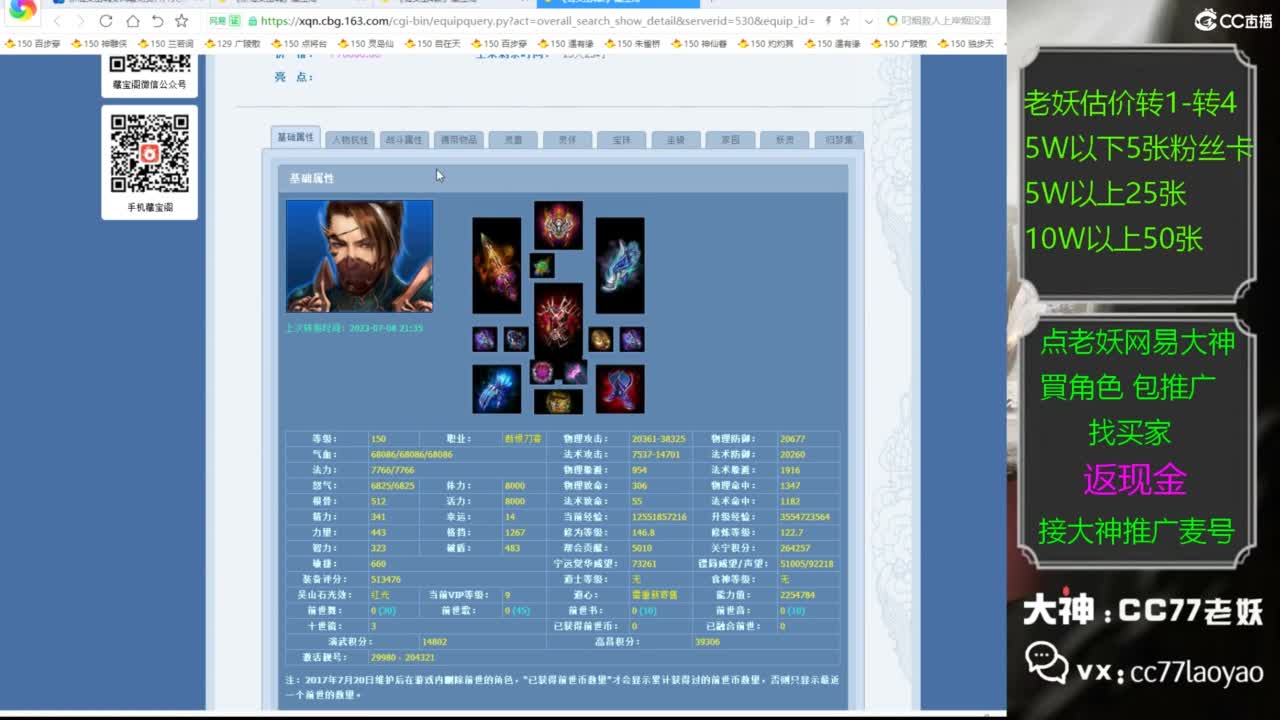1280x720 pixels.
Task: View the character portrait image
Action: click(x=360, y=256)
